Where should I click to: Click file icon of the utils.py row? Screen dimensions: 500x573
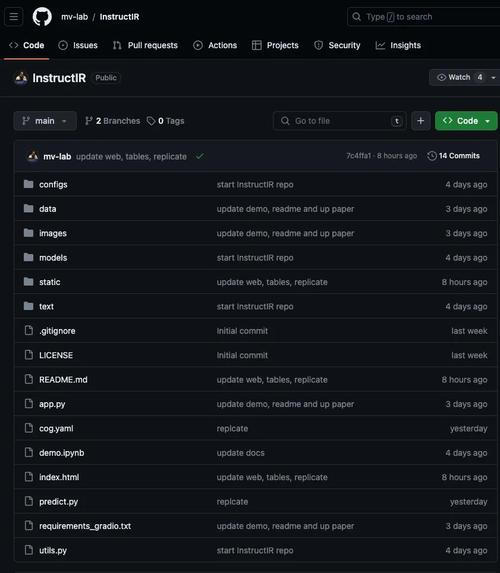29,550
